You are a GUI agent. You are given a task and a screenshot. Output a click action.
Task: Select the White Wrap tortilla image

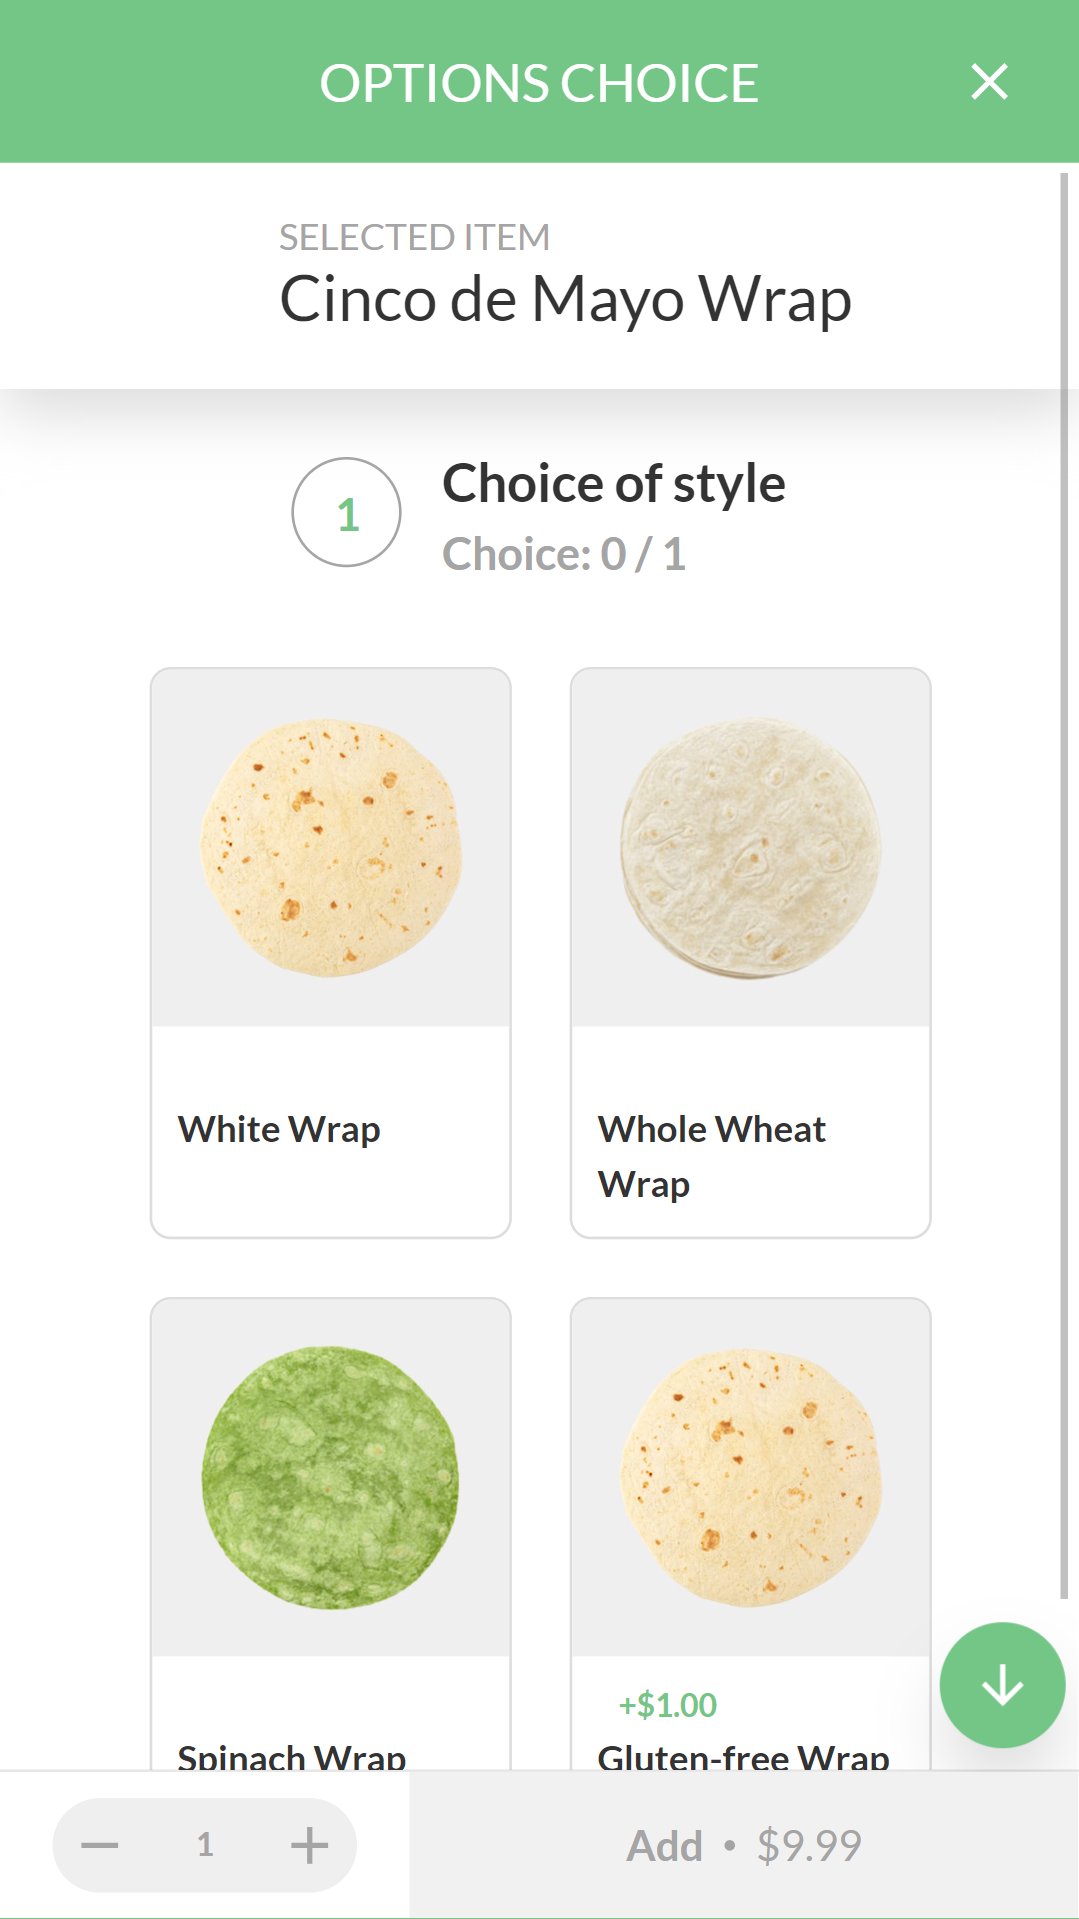coord(331,847)
